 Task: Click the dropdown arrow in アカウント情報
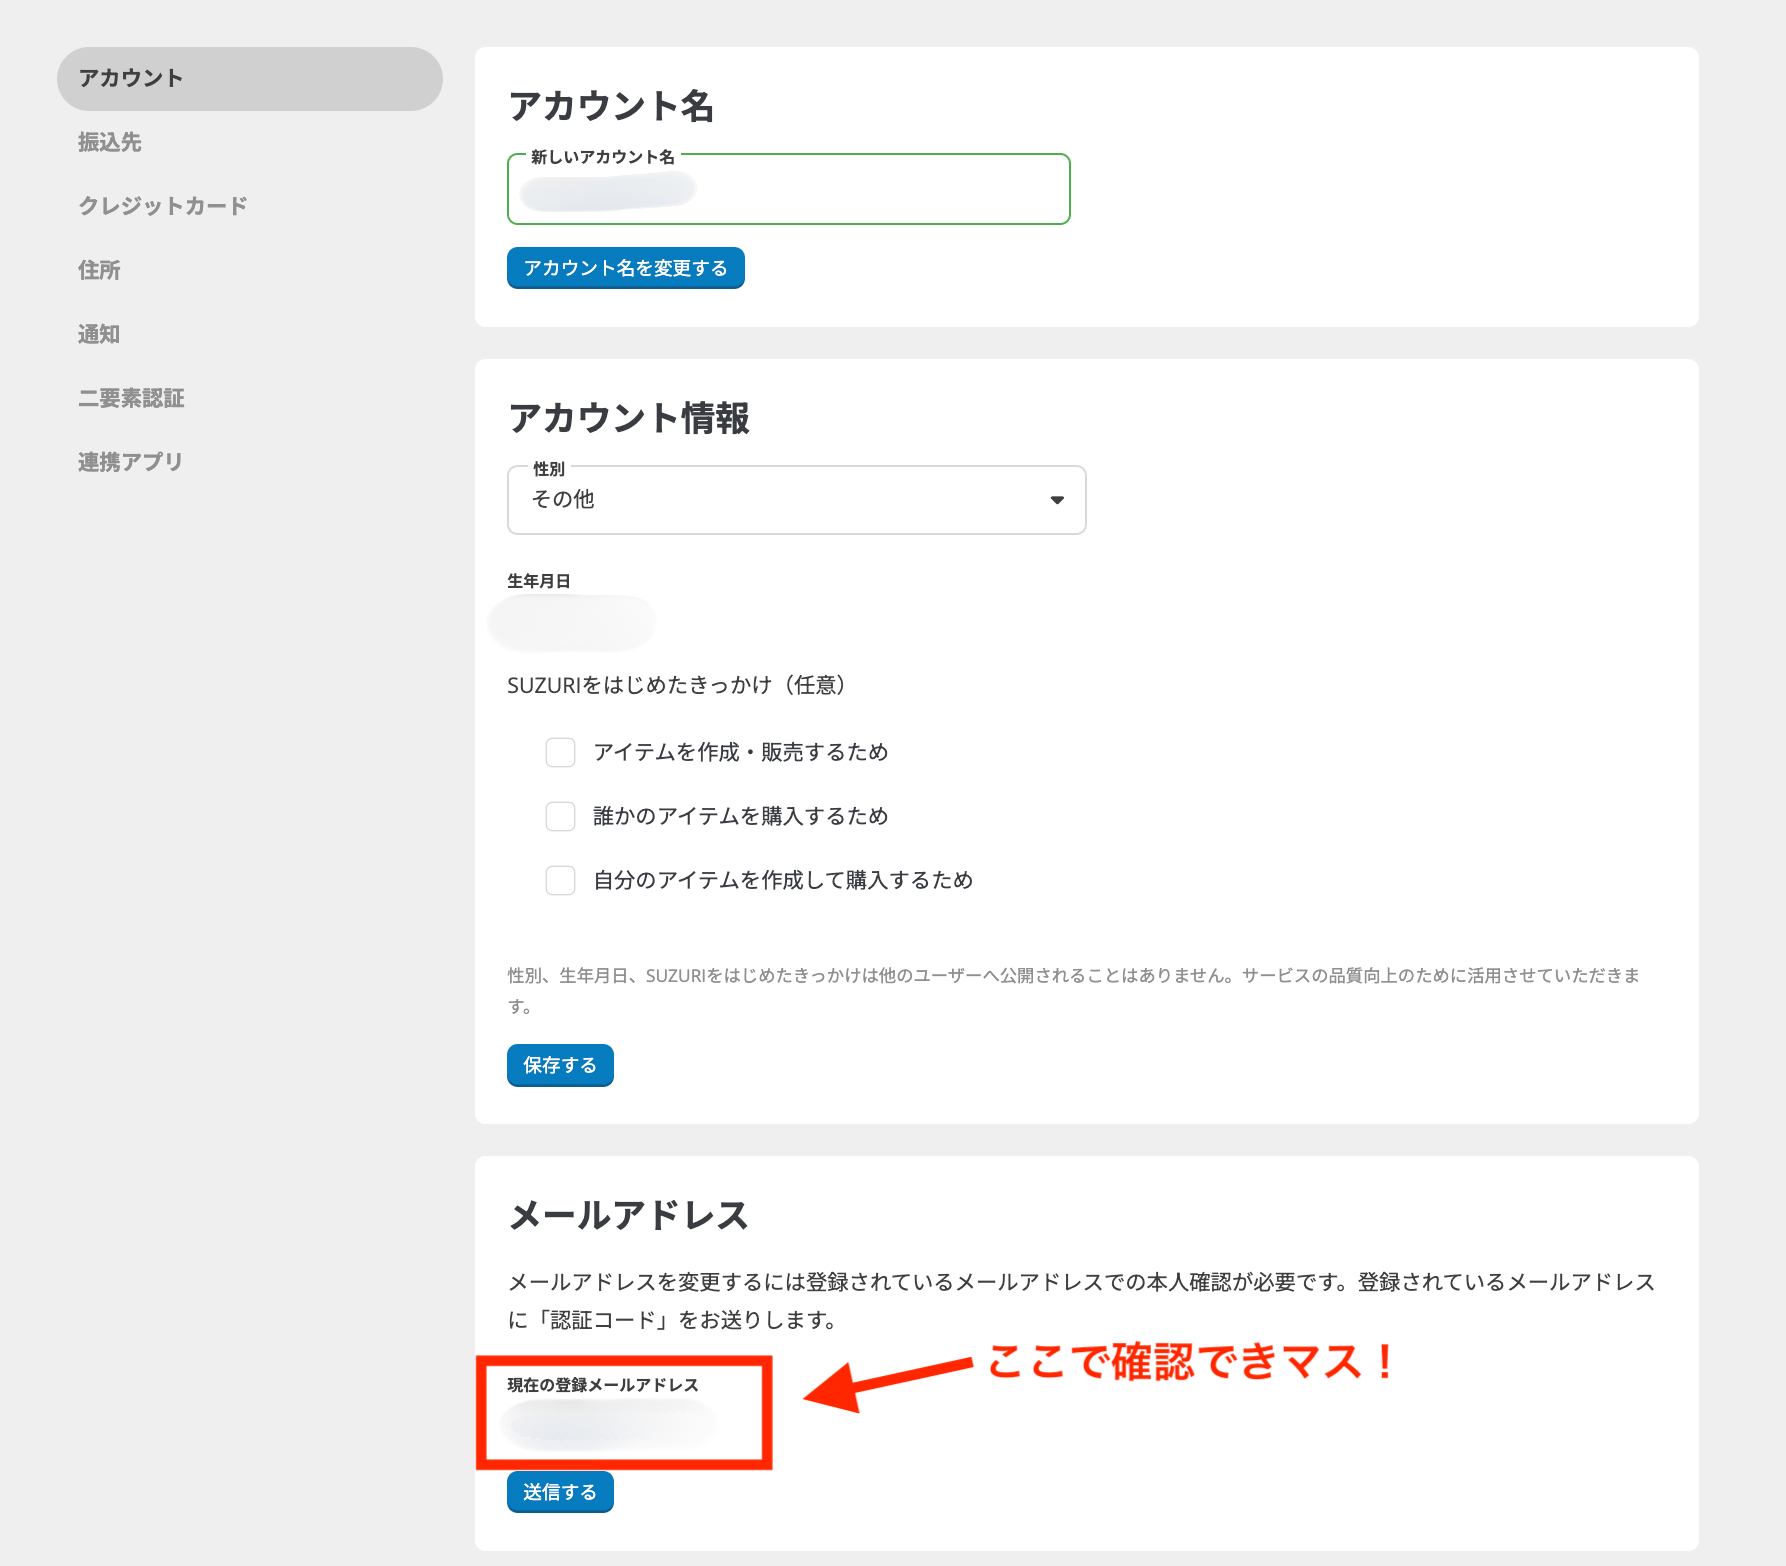[x=1057, y=500]
